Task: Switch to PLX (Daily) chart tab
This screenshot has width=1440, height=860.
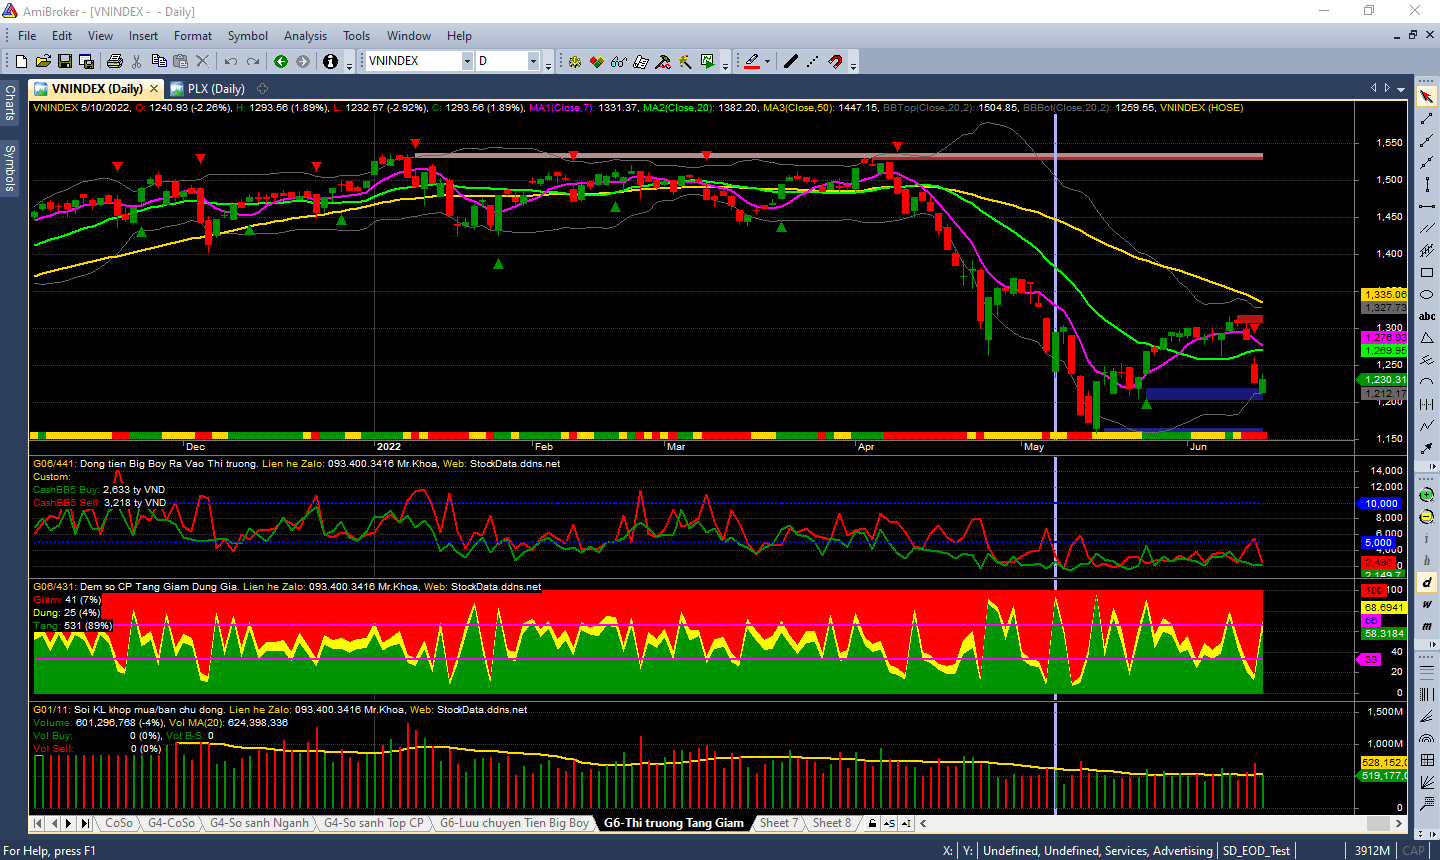Action: tap(208, 88)
